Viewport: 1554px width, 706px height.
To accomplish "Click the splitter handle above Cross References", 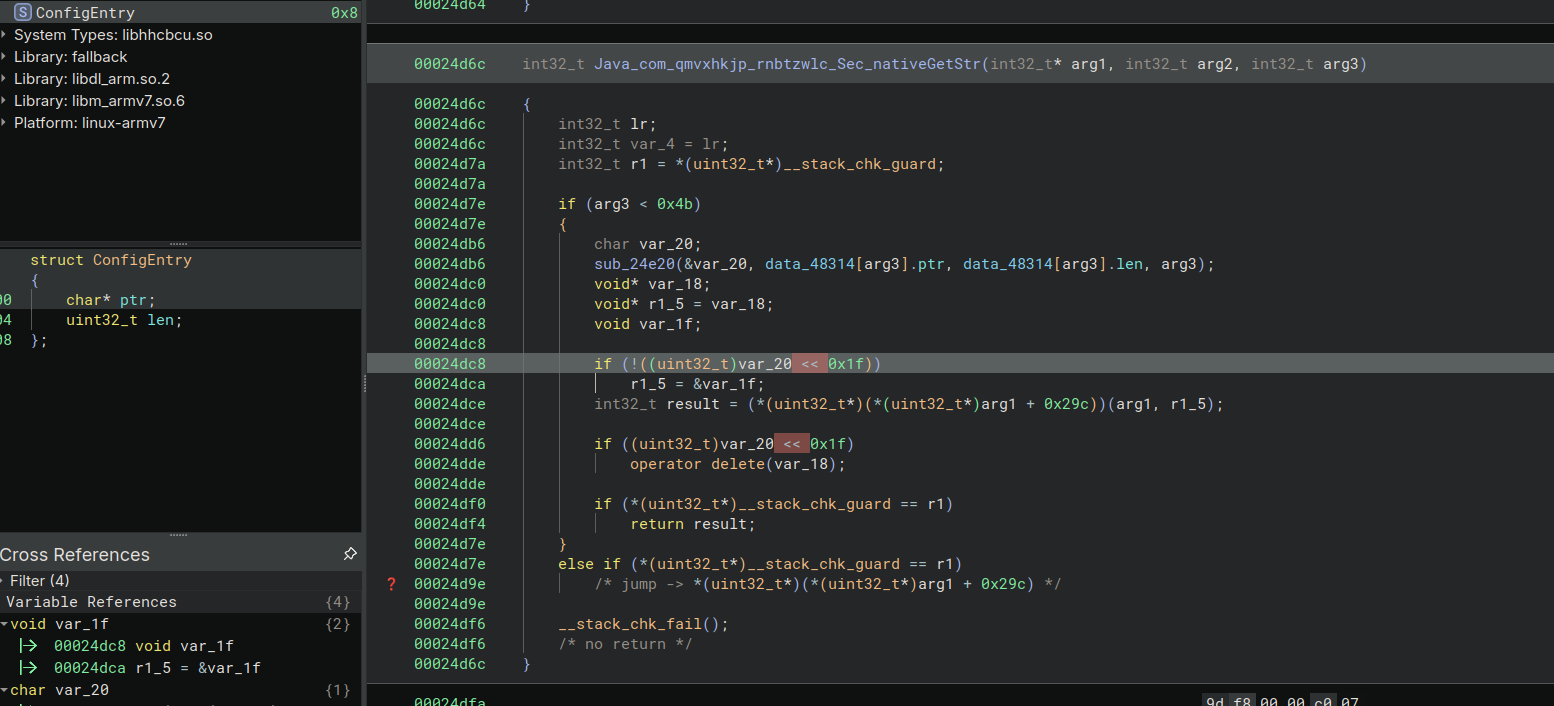I will [x=180, y=536].
